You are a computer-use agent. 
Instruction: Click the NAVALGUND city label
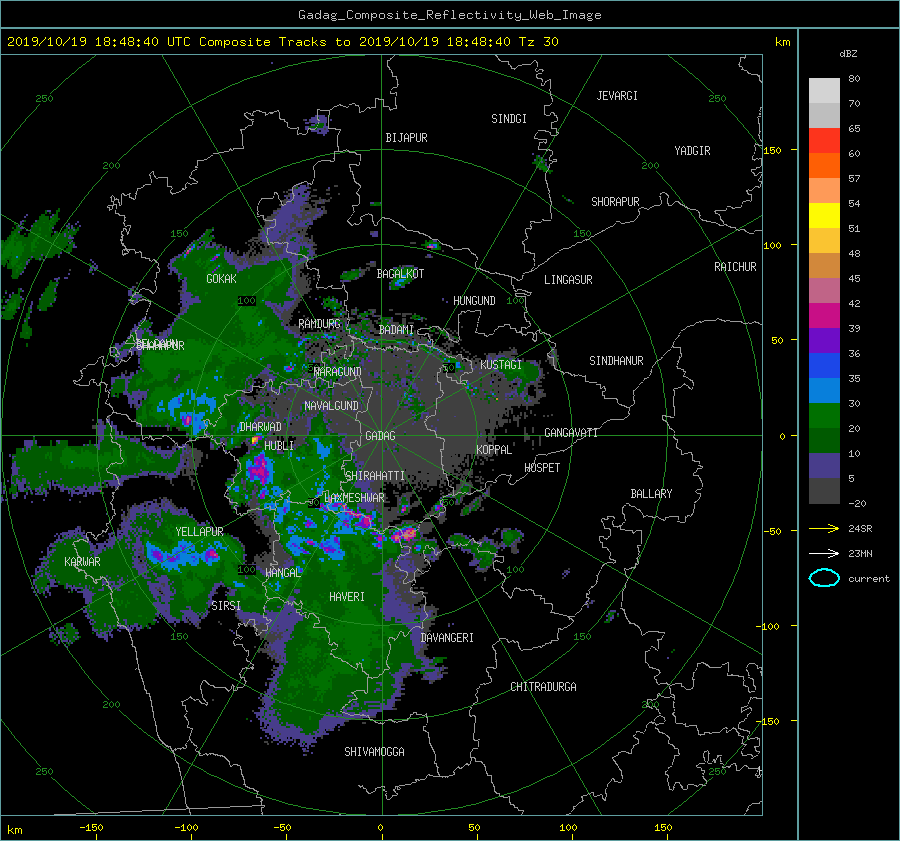coord(331,406)
